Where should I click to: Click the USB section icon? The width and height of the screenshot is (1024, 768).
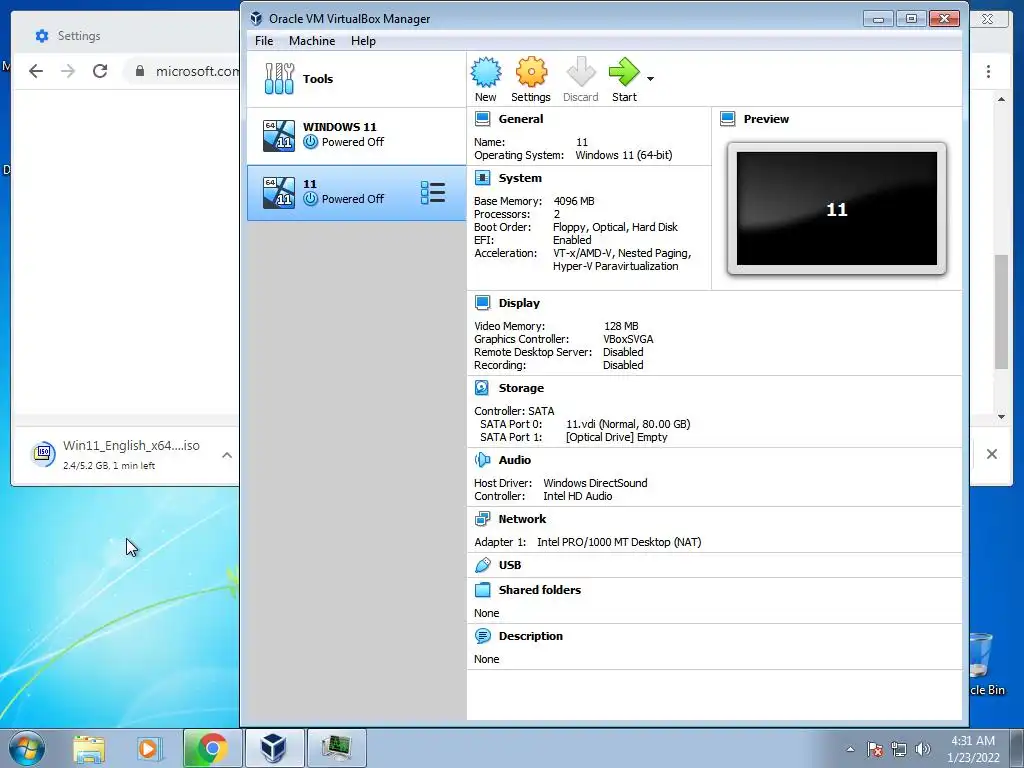[x=483, y=565]
